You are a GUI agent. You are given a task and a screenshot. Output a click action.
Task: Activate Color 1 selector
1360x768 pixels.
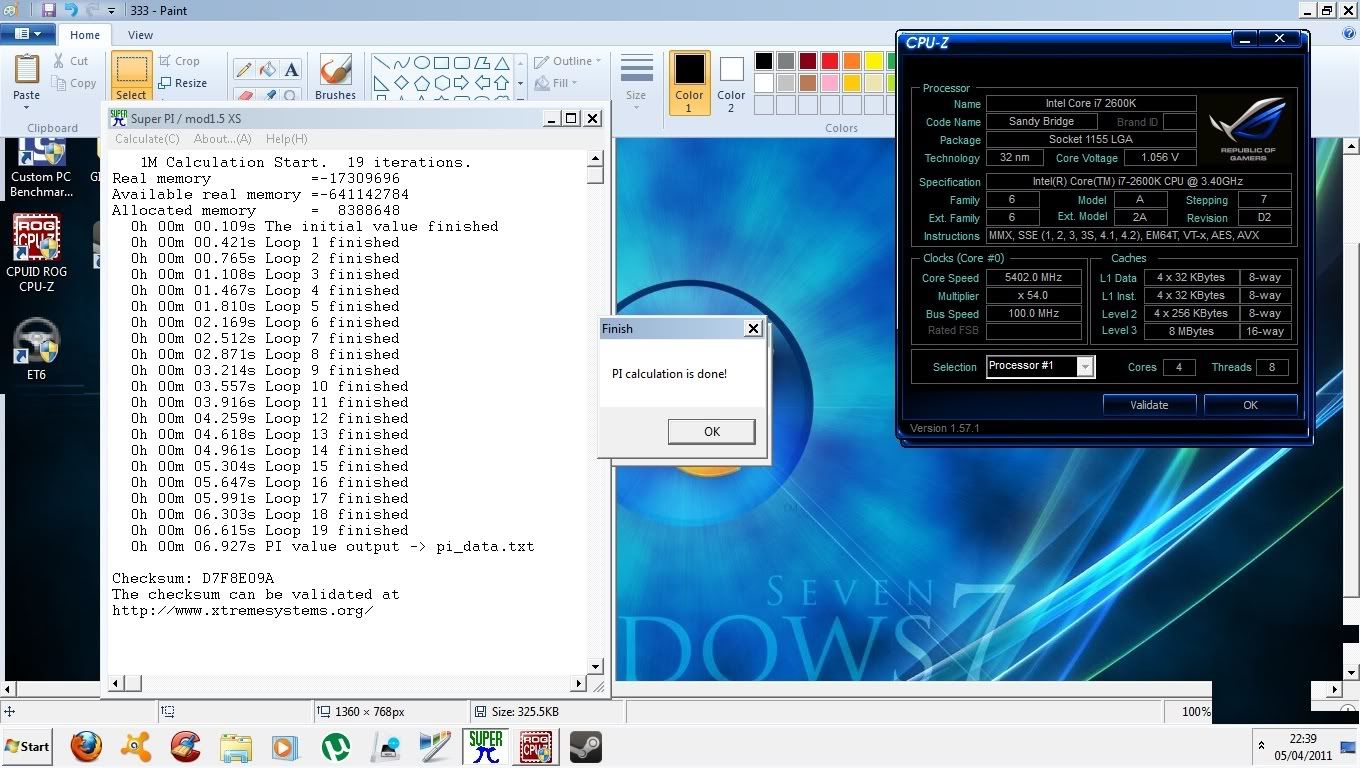(x=689, y=82)
